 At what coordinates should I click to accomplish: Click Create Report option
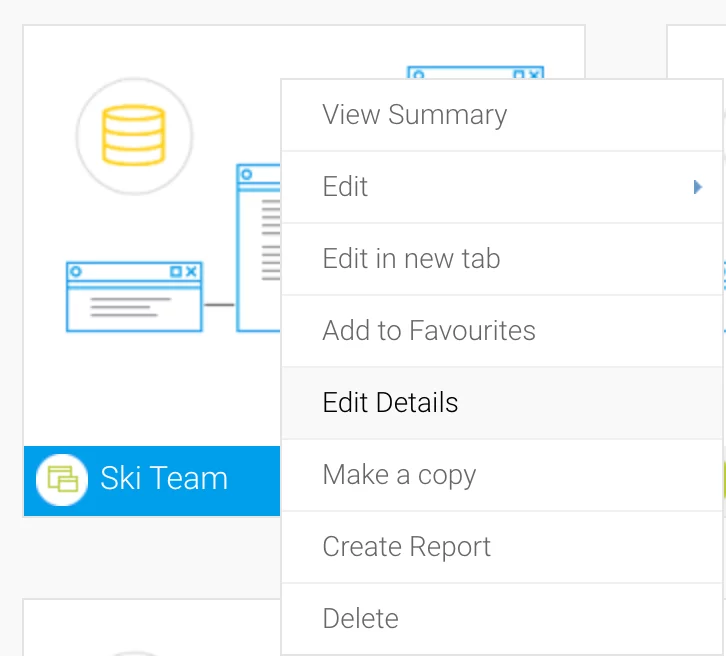click(x=406, y=547)
